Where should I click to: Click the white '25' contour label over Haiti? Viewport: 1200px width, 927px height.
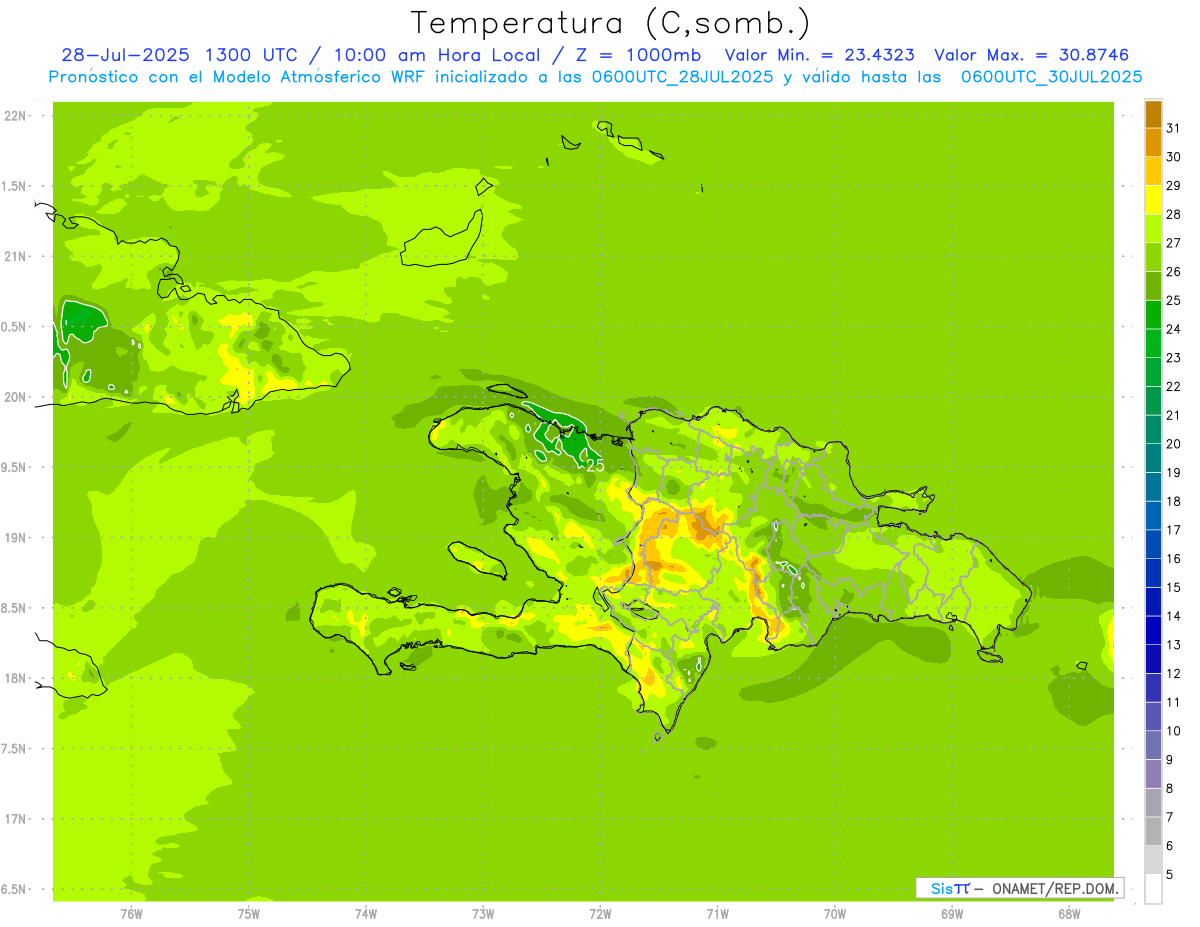click(595, 466)
